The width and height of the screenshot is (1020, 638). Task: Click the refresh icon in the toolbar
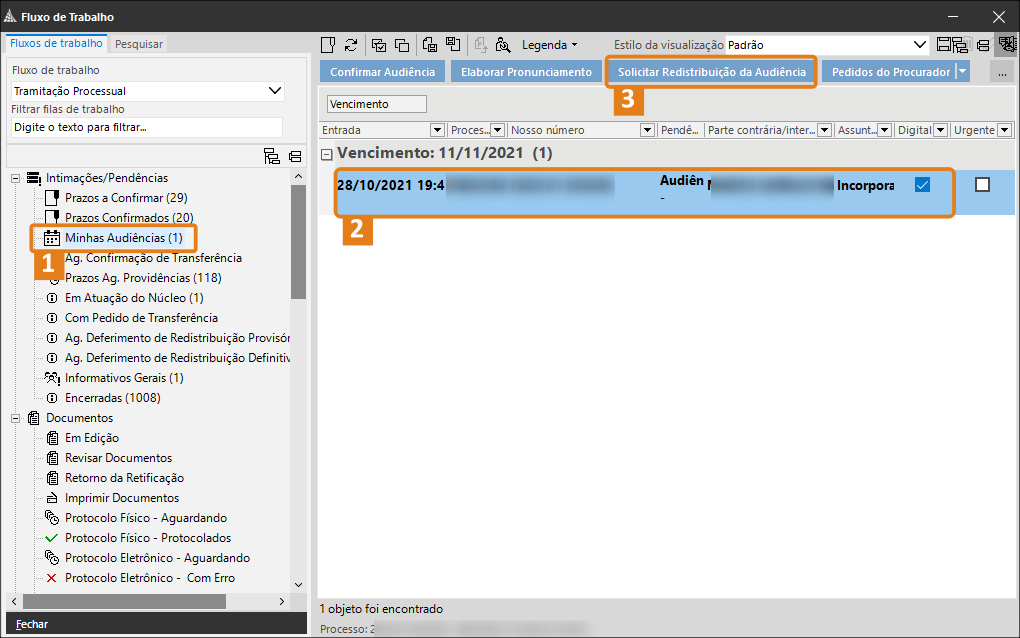pyautogui.click(x=351, y=45)
